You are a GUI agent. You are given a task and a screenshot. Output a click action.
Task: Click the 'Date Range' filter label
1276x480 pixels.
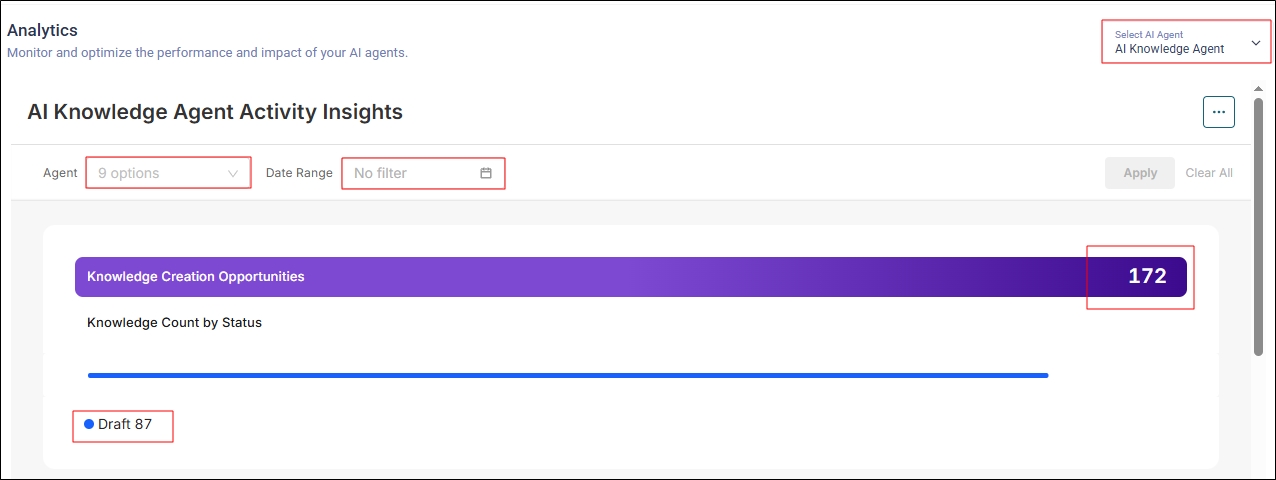[298, 173]
